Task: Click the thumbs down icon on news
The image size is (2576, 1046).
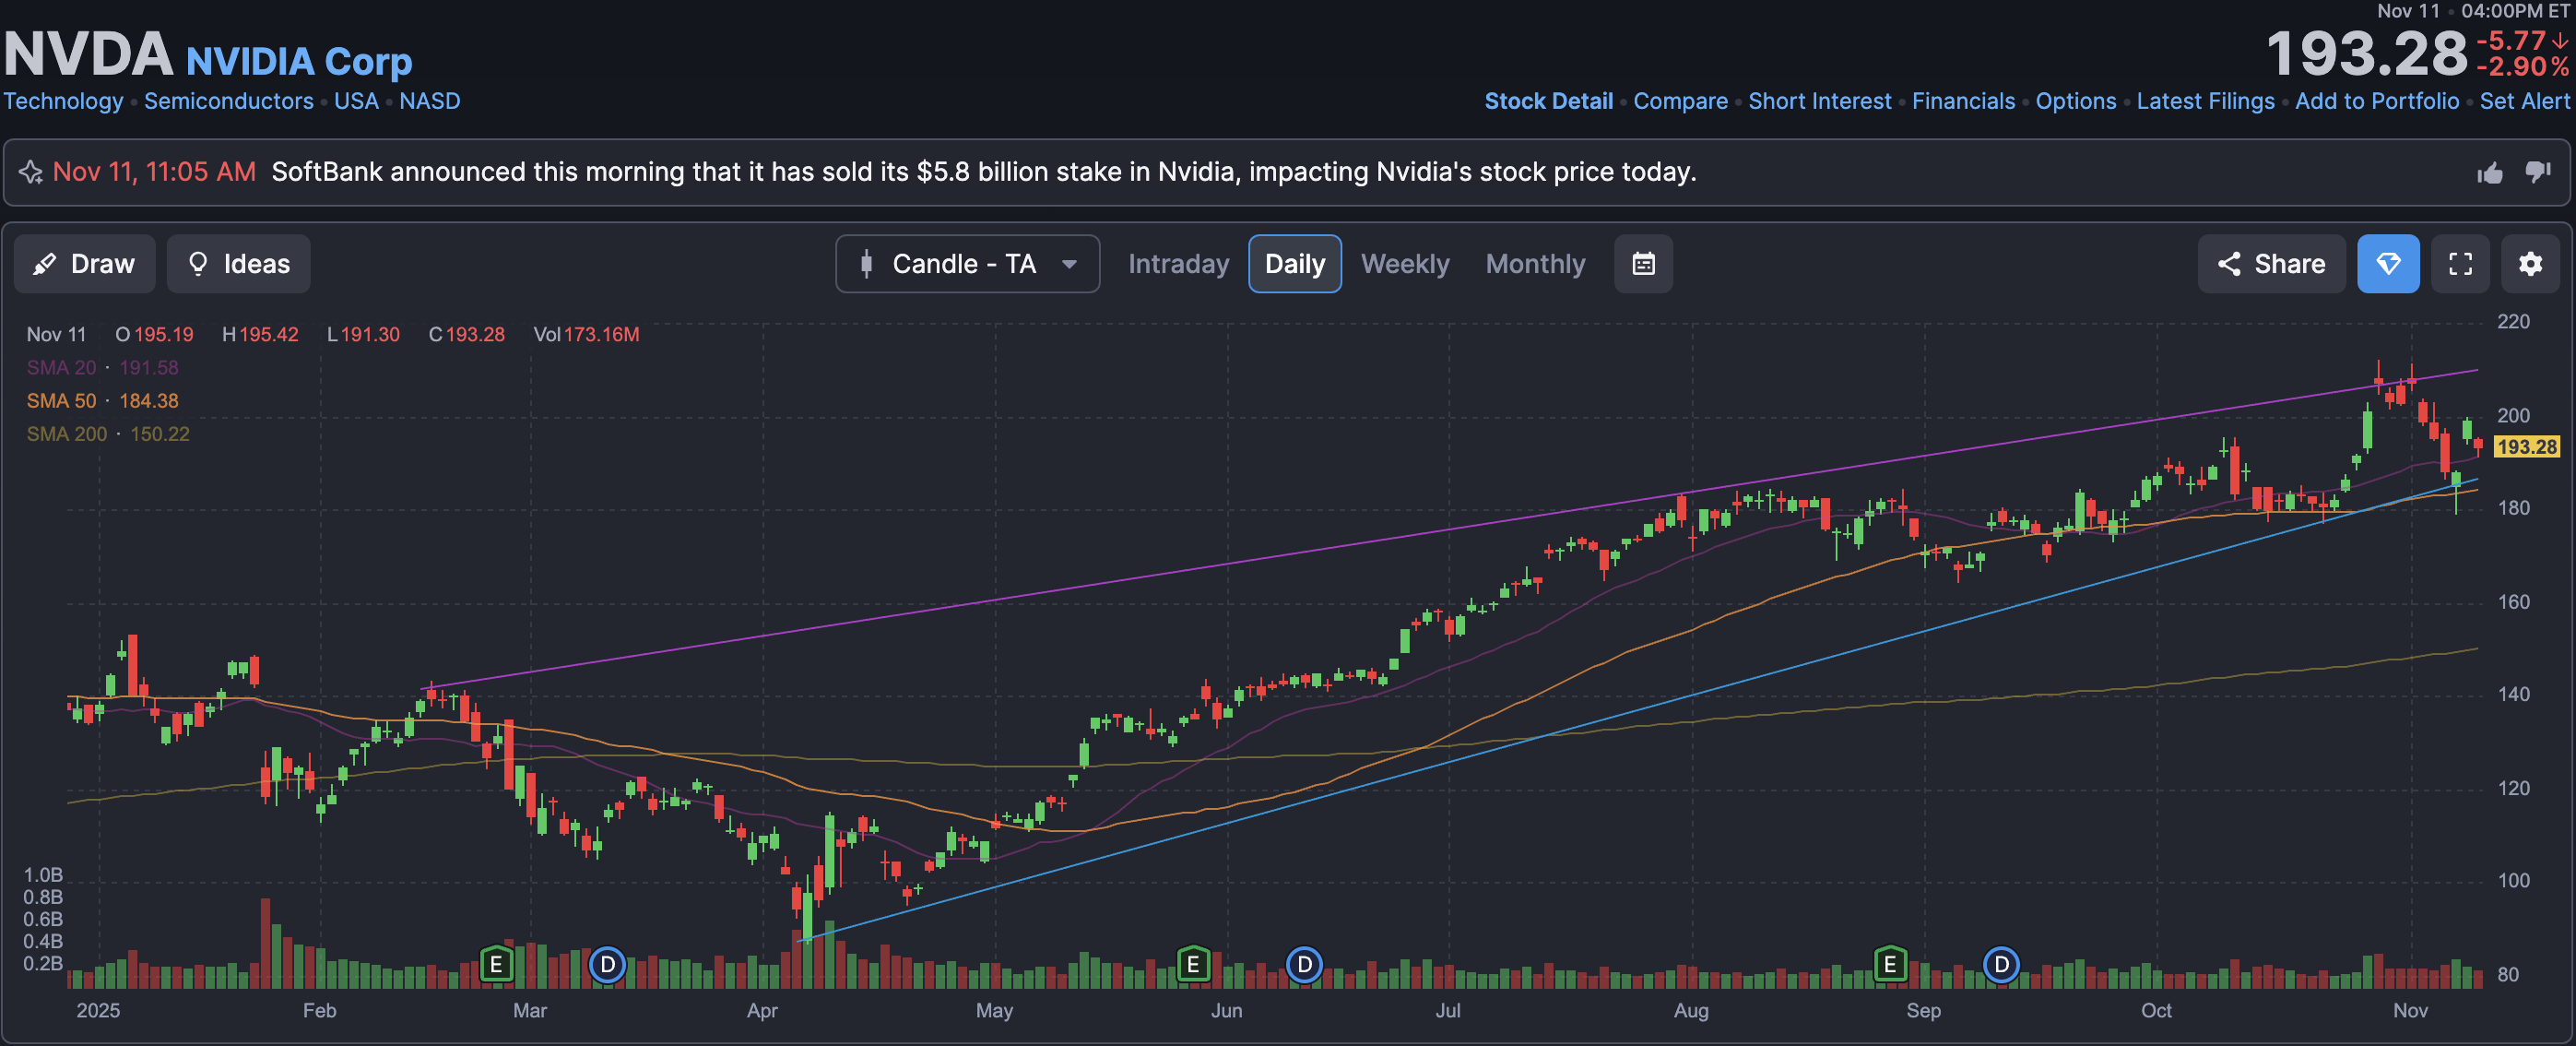Action: click(2537, 172)
